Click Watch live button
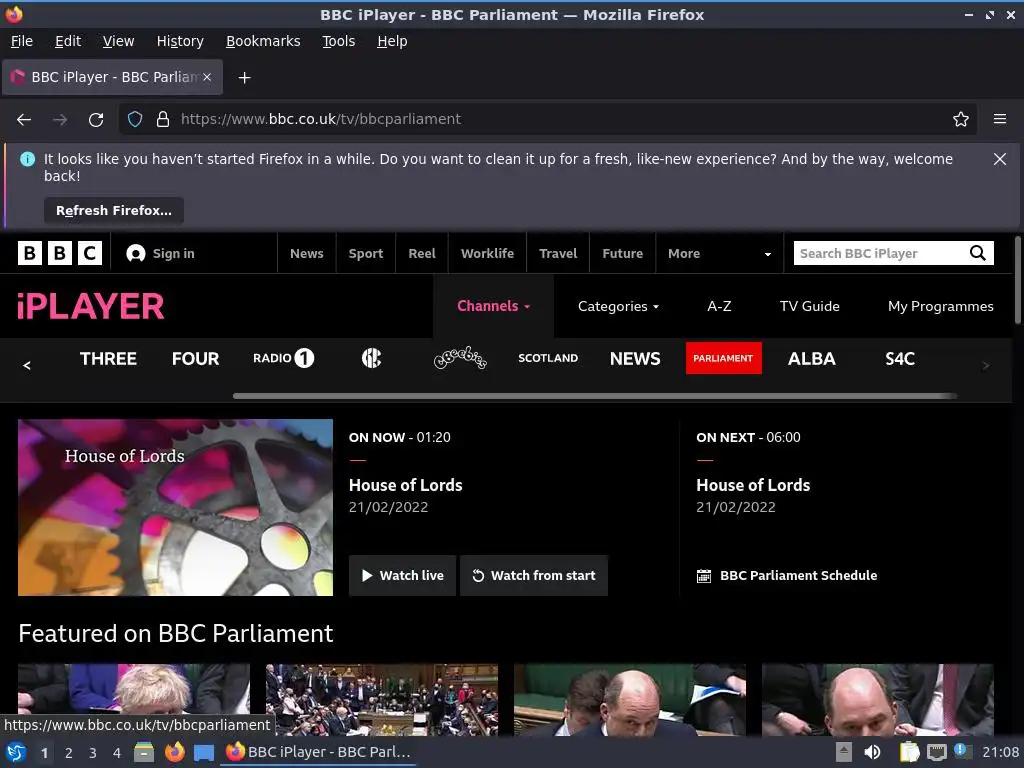The width and height of the screenshot is (1024, 768). point(402,575)
